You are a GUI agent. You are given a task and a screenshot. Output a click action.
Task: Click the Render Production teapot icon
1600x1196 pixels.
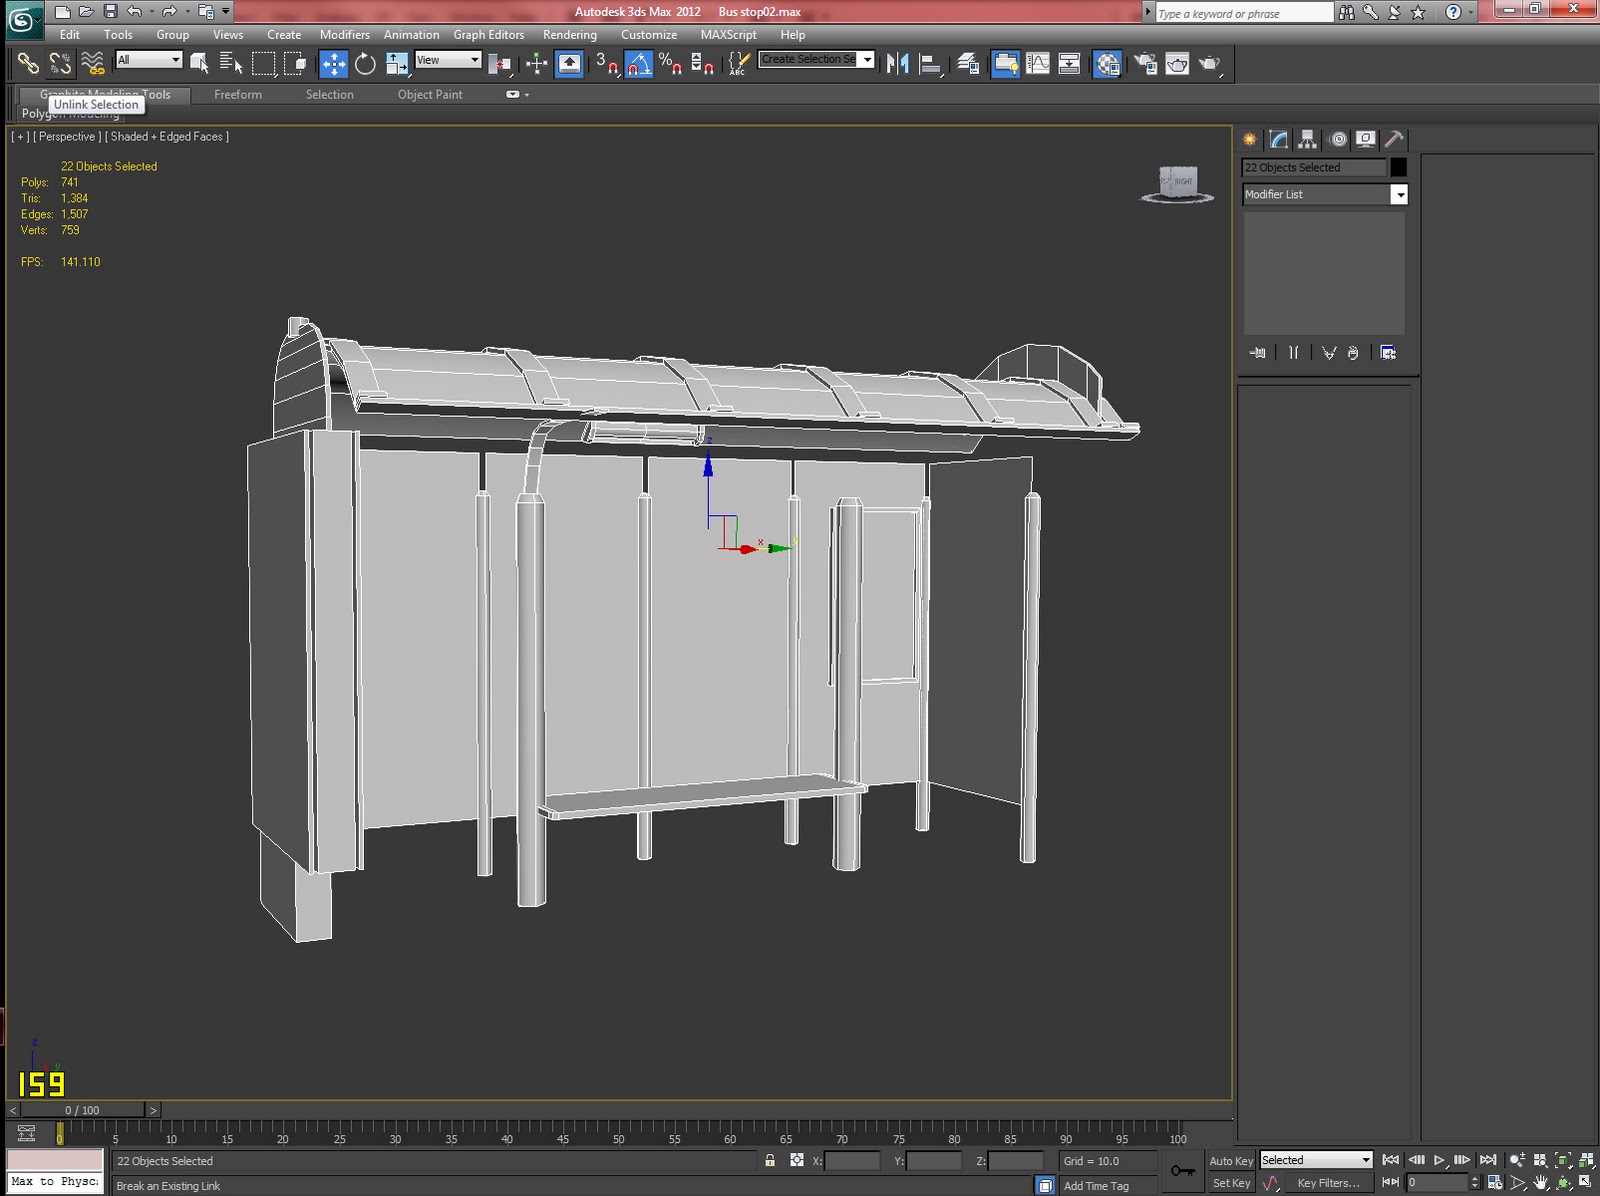1210,64
